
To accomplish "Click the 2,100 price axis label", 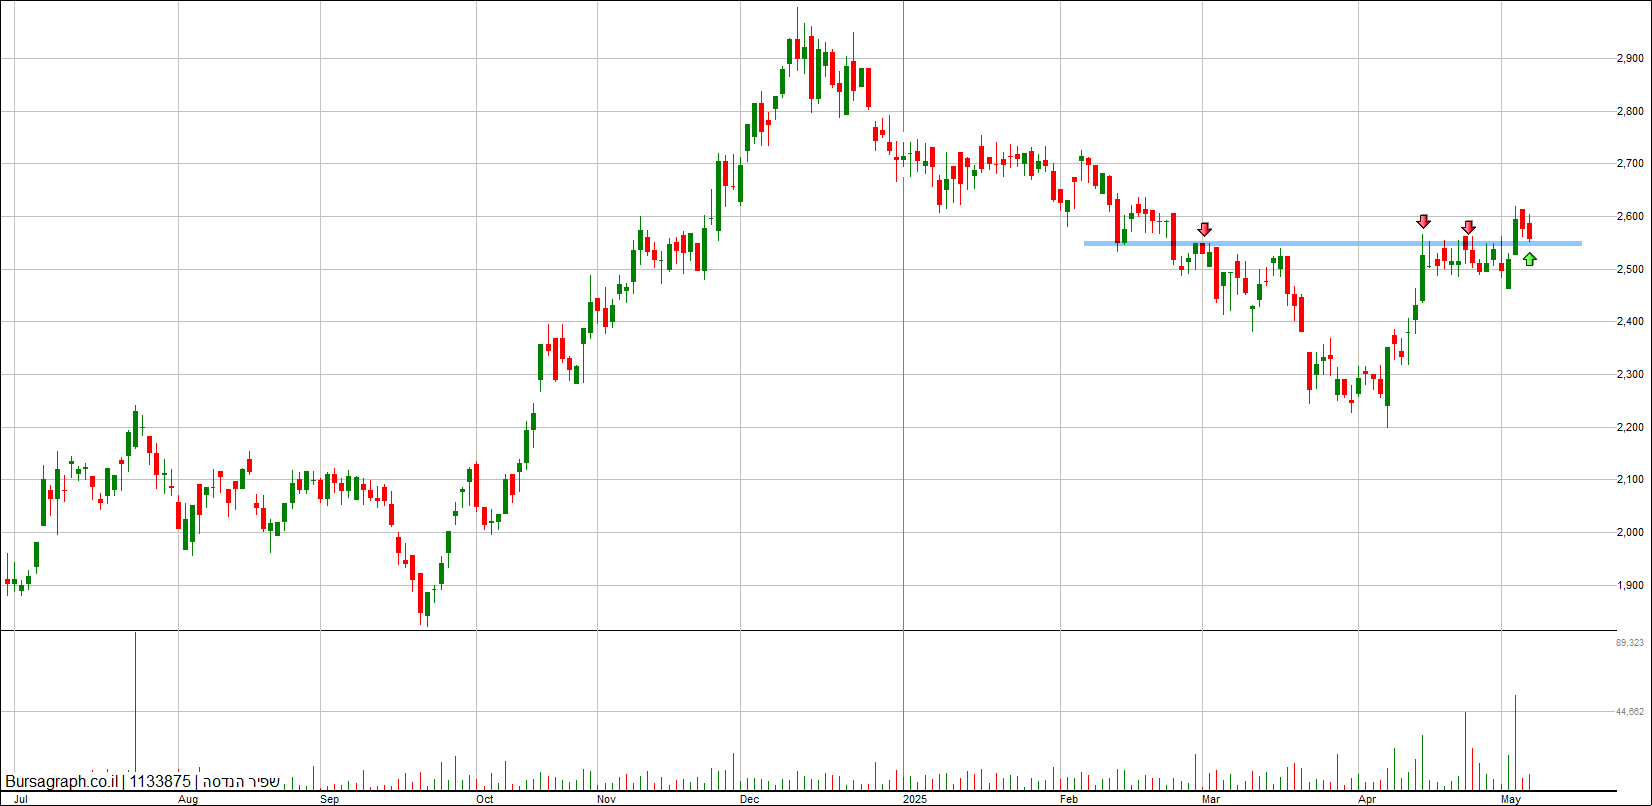I will click(1630, 479).
